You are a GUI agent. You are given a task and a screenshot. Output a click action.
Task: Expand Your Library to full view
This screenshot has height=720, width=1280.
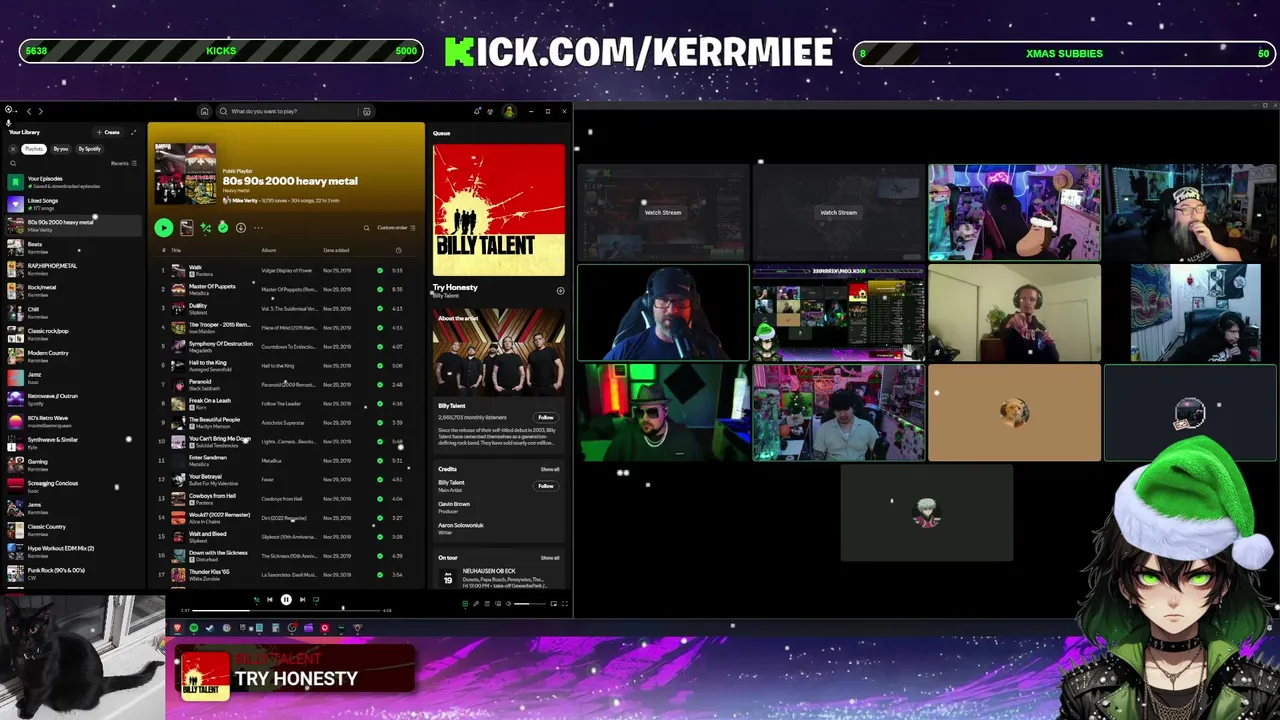[134, 132]
